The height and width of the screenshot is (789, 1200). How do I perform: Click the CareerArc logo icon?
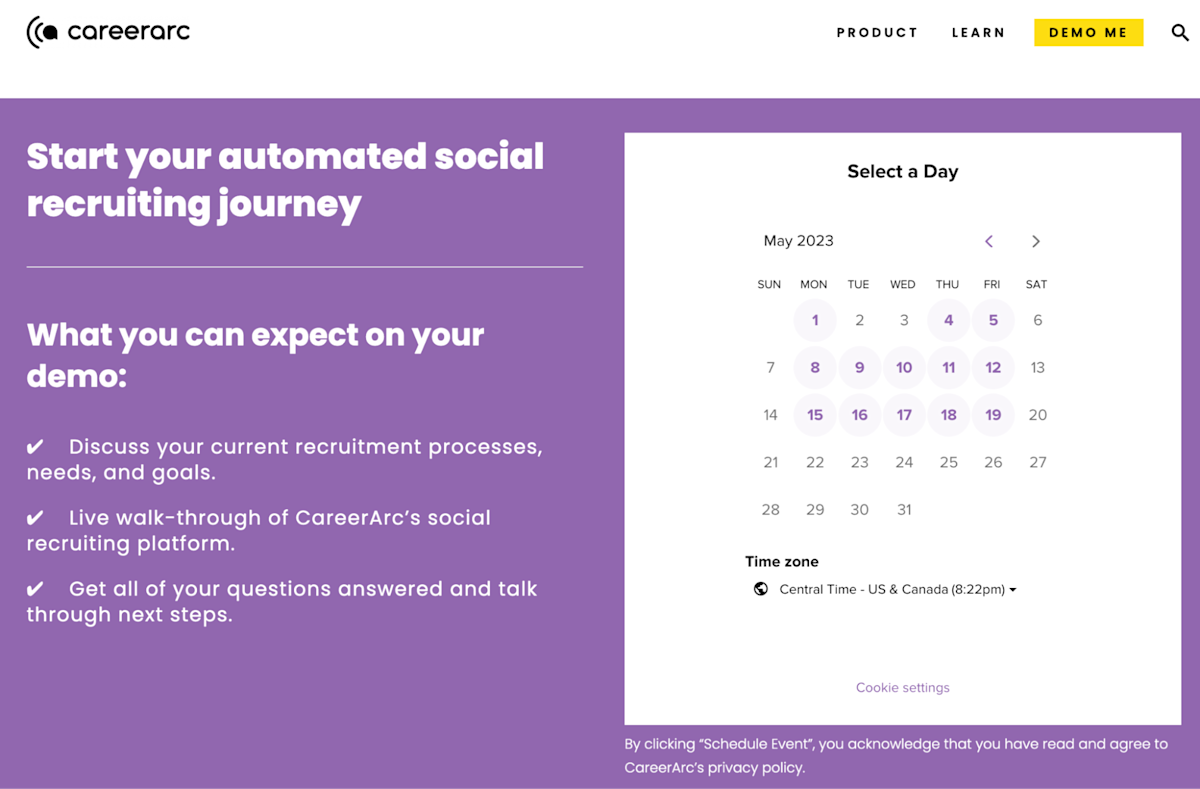[40, 31]
